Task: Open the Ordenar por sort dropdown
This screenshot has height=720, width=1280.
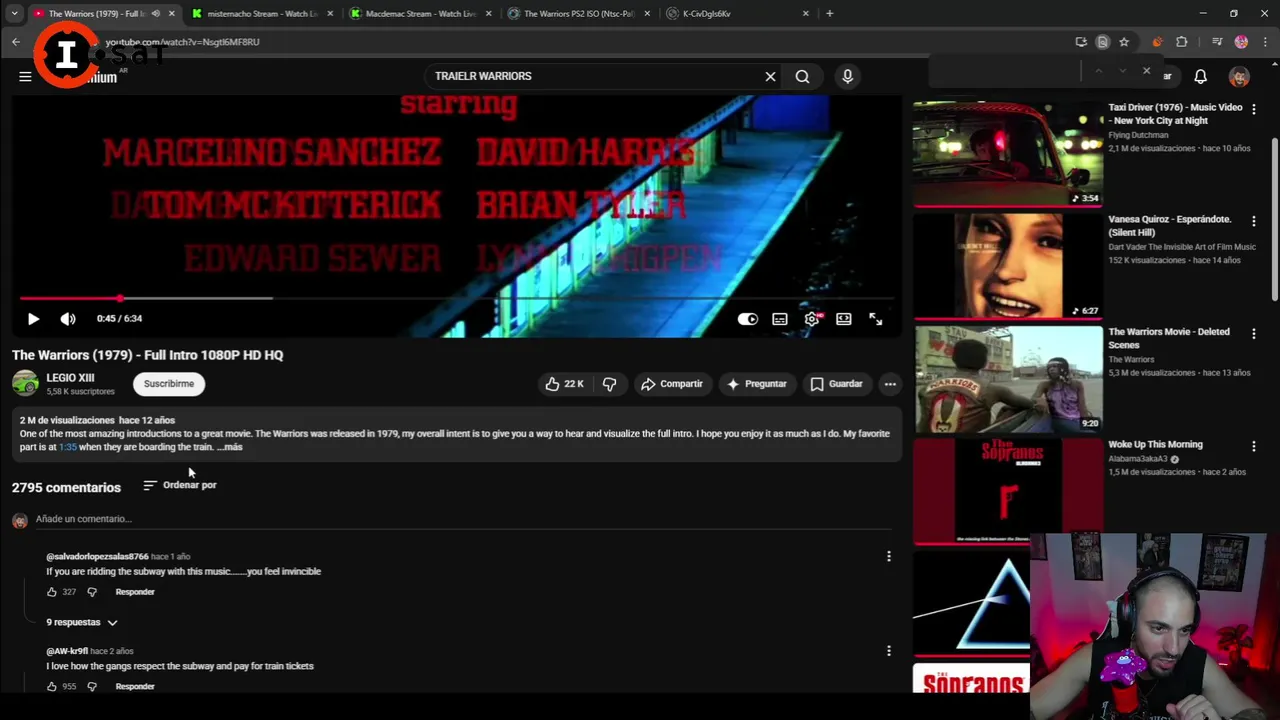Action: [x=180, y=485]
